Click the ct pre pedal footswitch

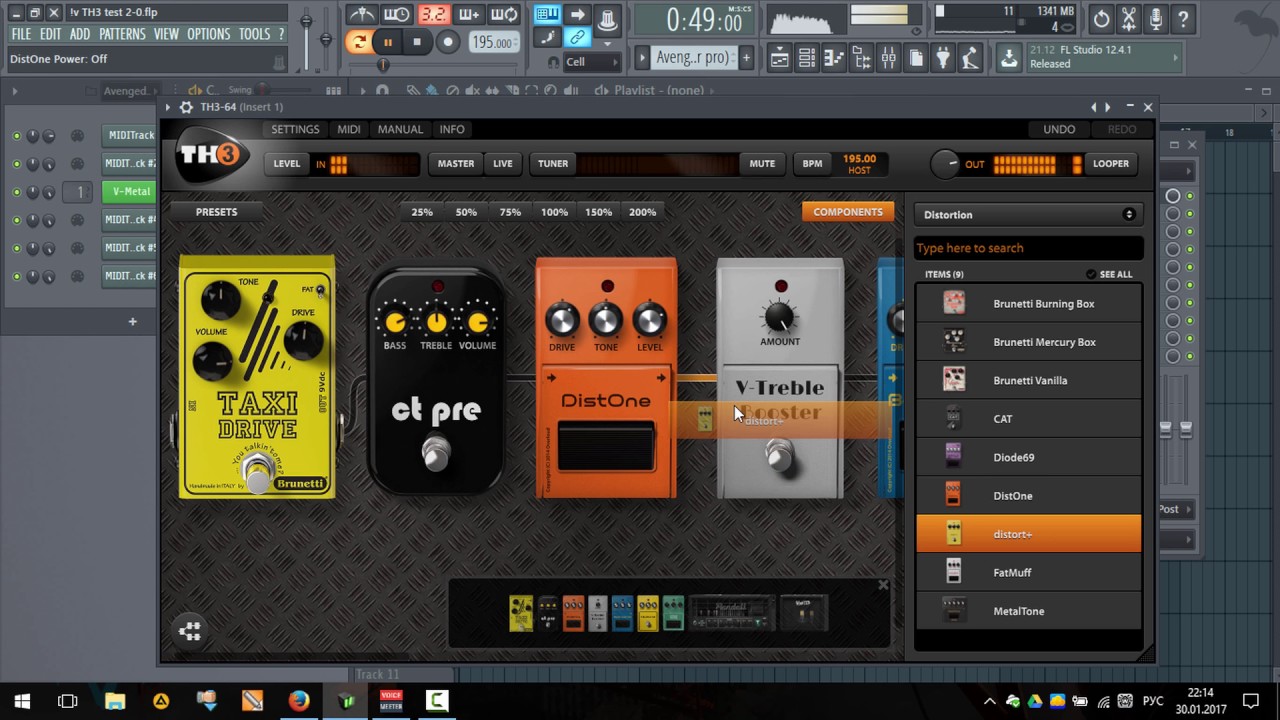coord(435,453)
